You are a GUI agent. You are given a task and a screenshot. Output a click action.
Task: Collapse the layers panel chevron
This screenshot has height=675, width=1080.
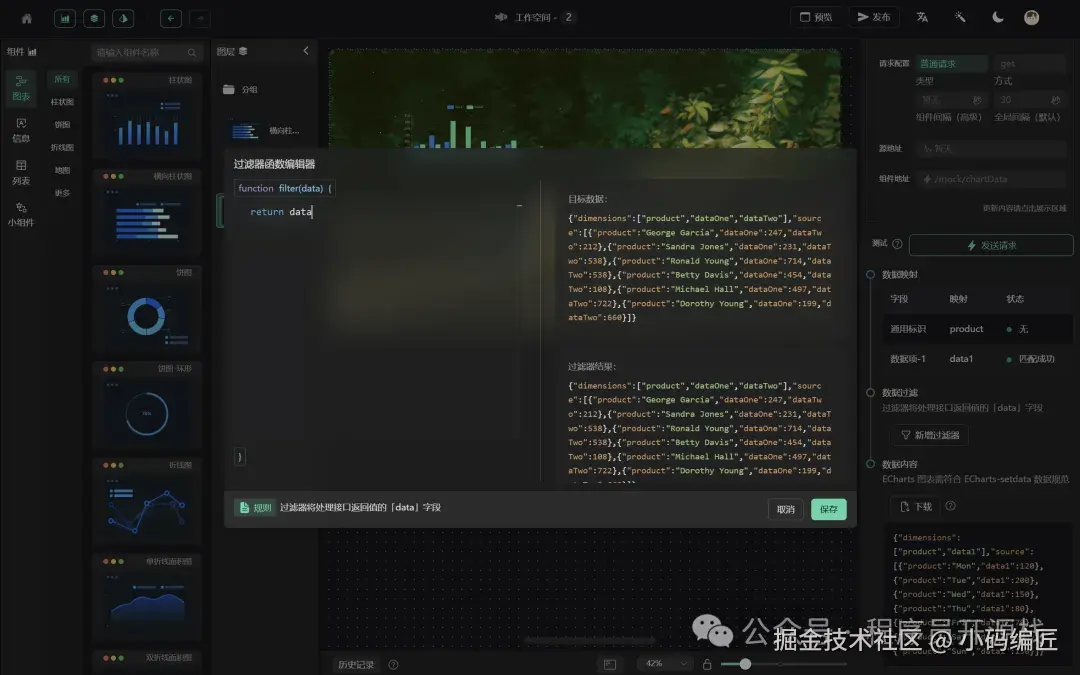(x=306, y=51)
